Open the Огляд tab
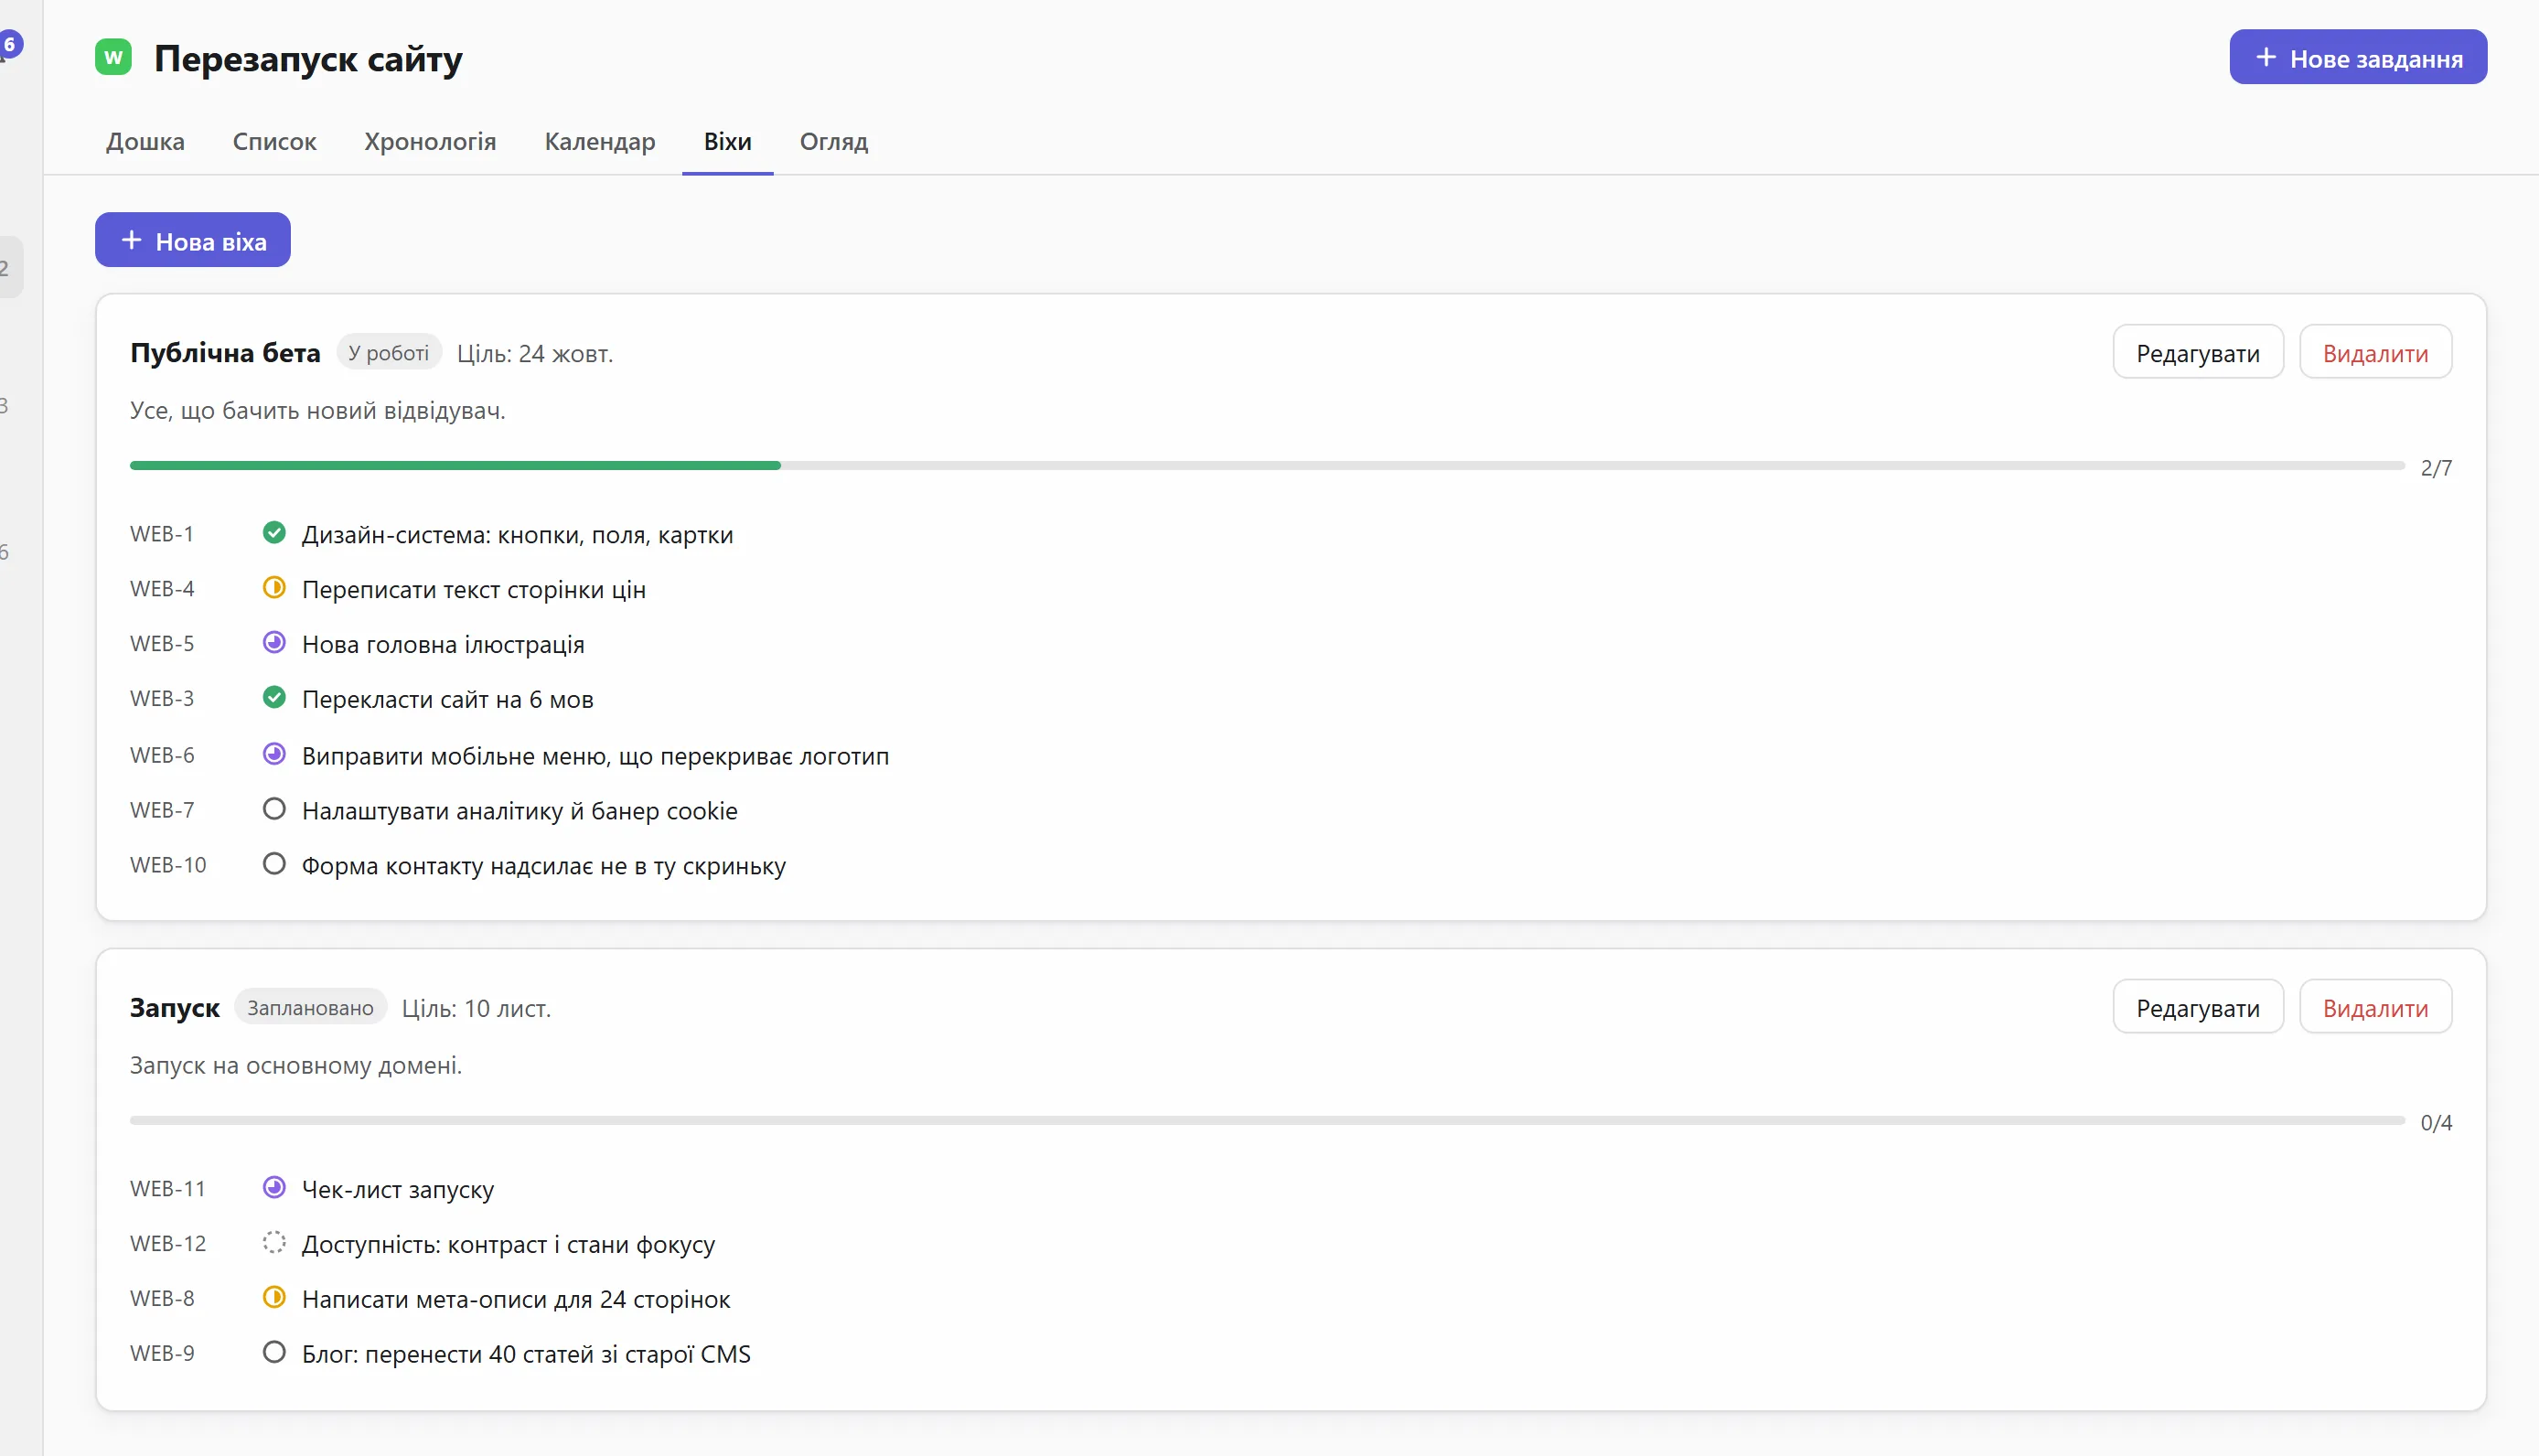This screenshot has width=2539, height=1456. pyautogui.click(x=834, y=142)
